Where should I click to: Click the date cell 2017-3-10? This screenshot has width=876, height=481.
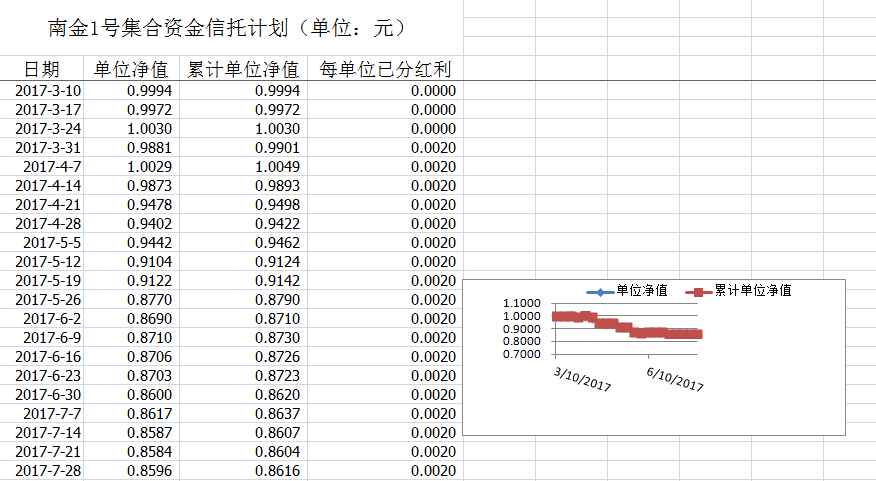[49, 91]
